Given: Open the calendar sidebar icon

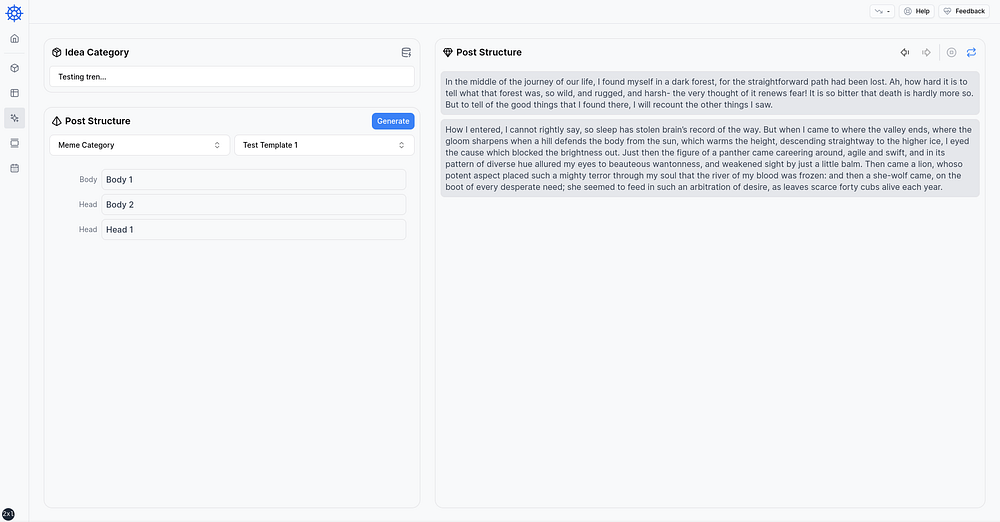Looking at the screenshot, I should 15,168.
